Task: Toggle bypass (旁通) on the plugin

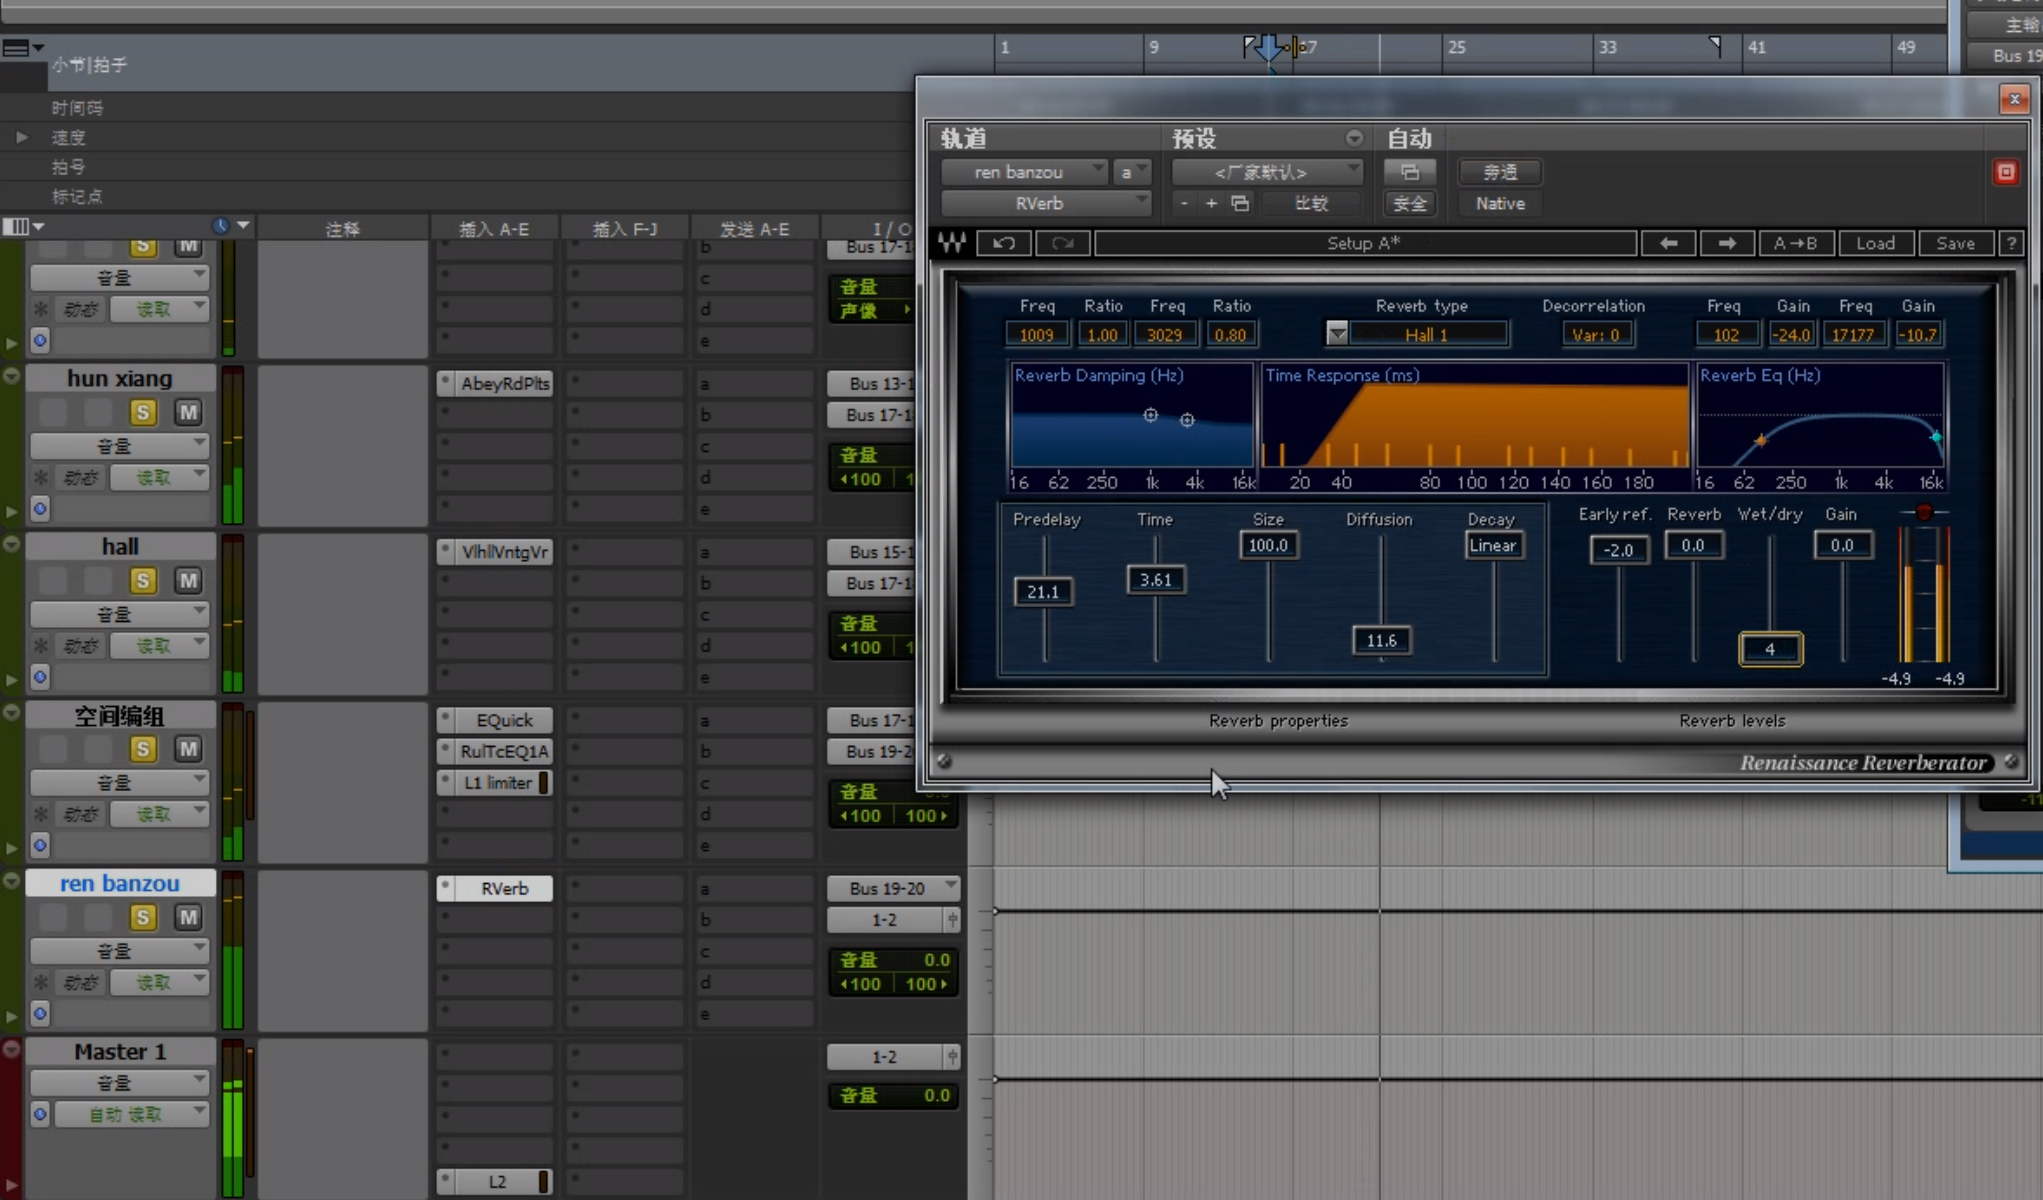Action: [1499, 172]
